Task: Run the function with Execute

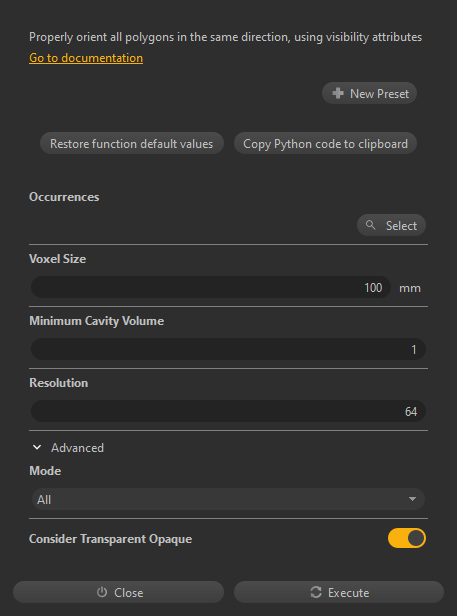Action: [x=339, y=592]
